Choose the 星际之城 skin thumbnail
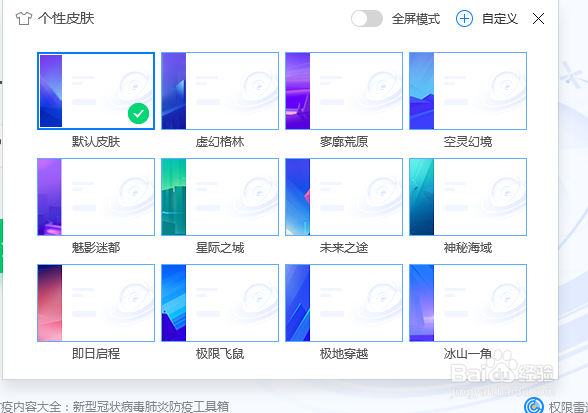 (x=220, y=197)
